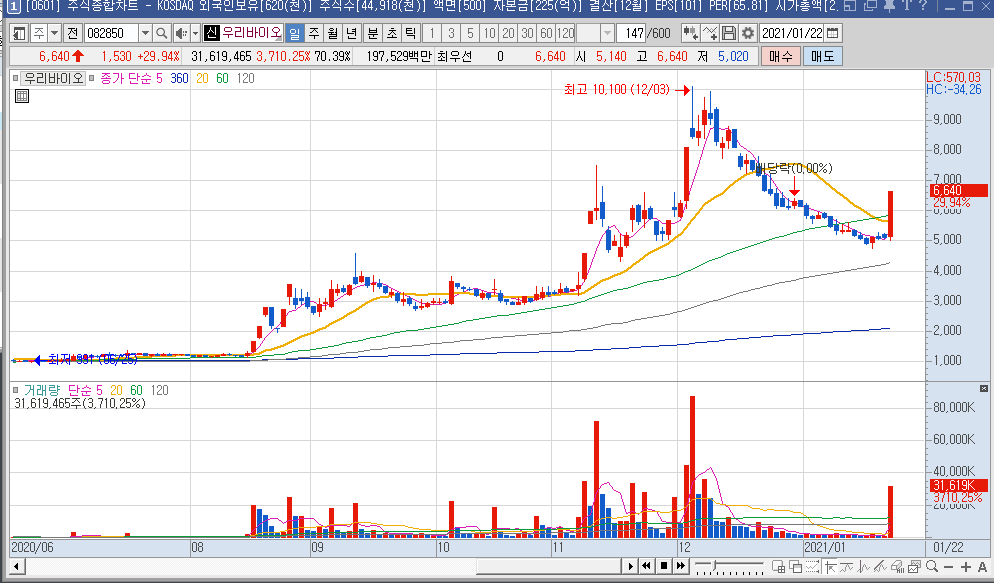
Task: Click the grid table icon under legend
Action: (22, 96)
